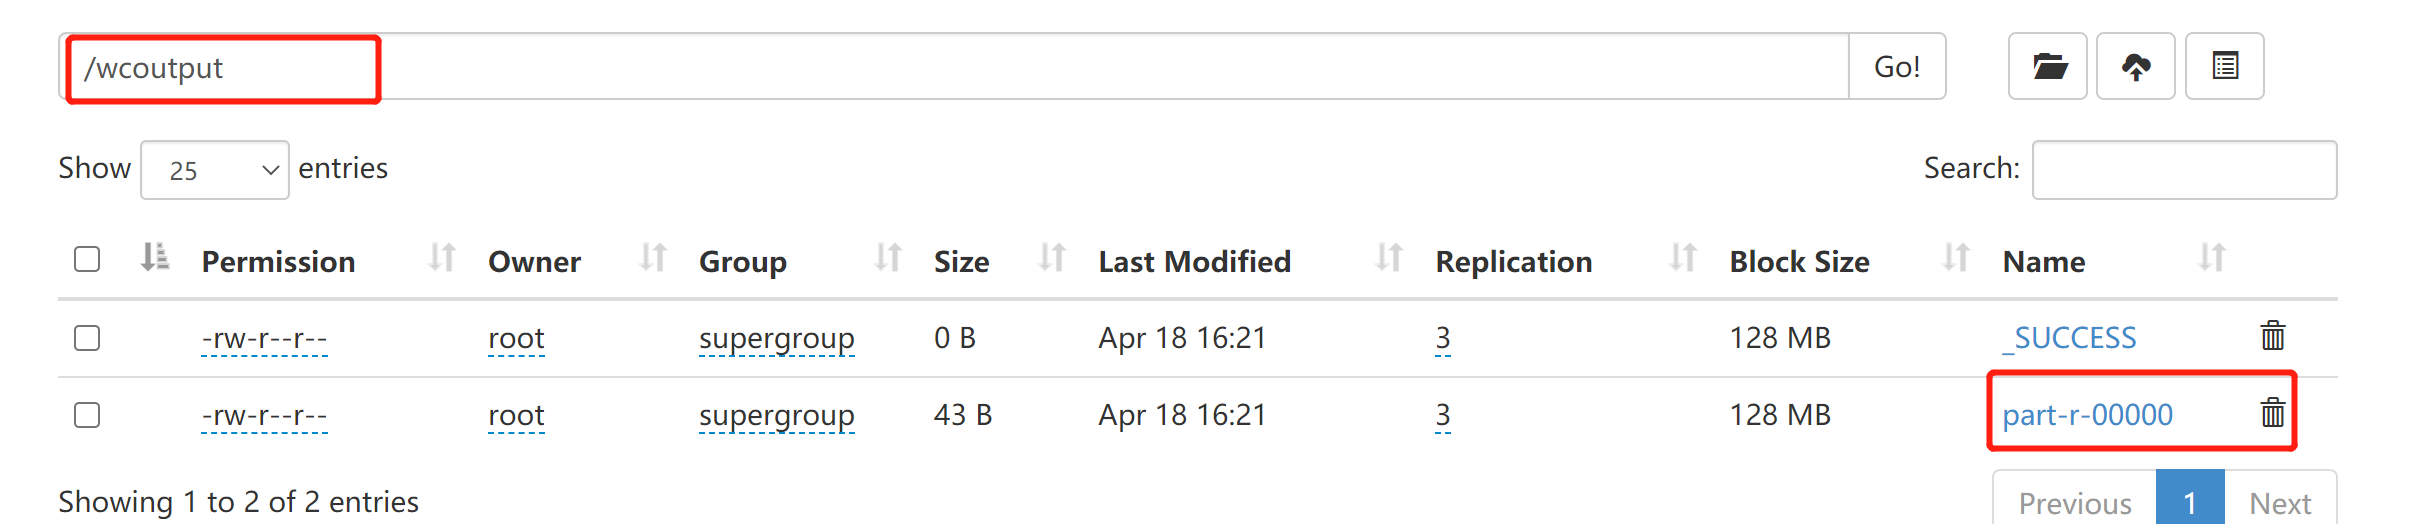Click the cut and paste list icon
The width and height of the screenshot is (2411, 524).
[2225, 67]
